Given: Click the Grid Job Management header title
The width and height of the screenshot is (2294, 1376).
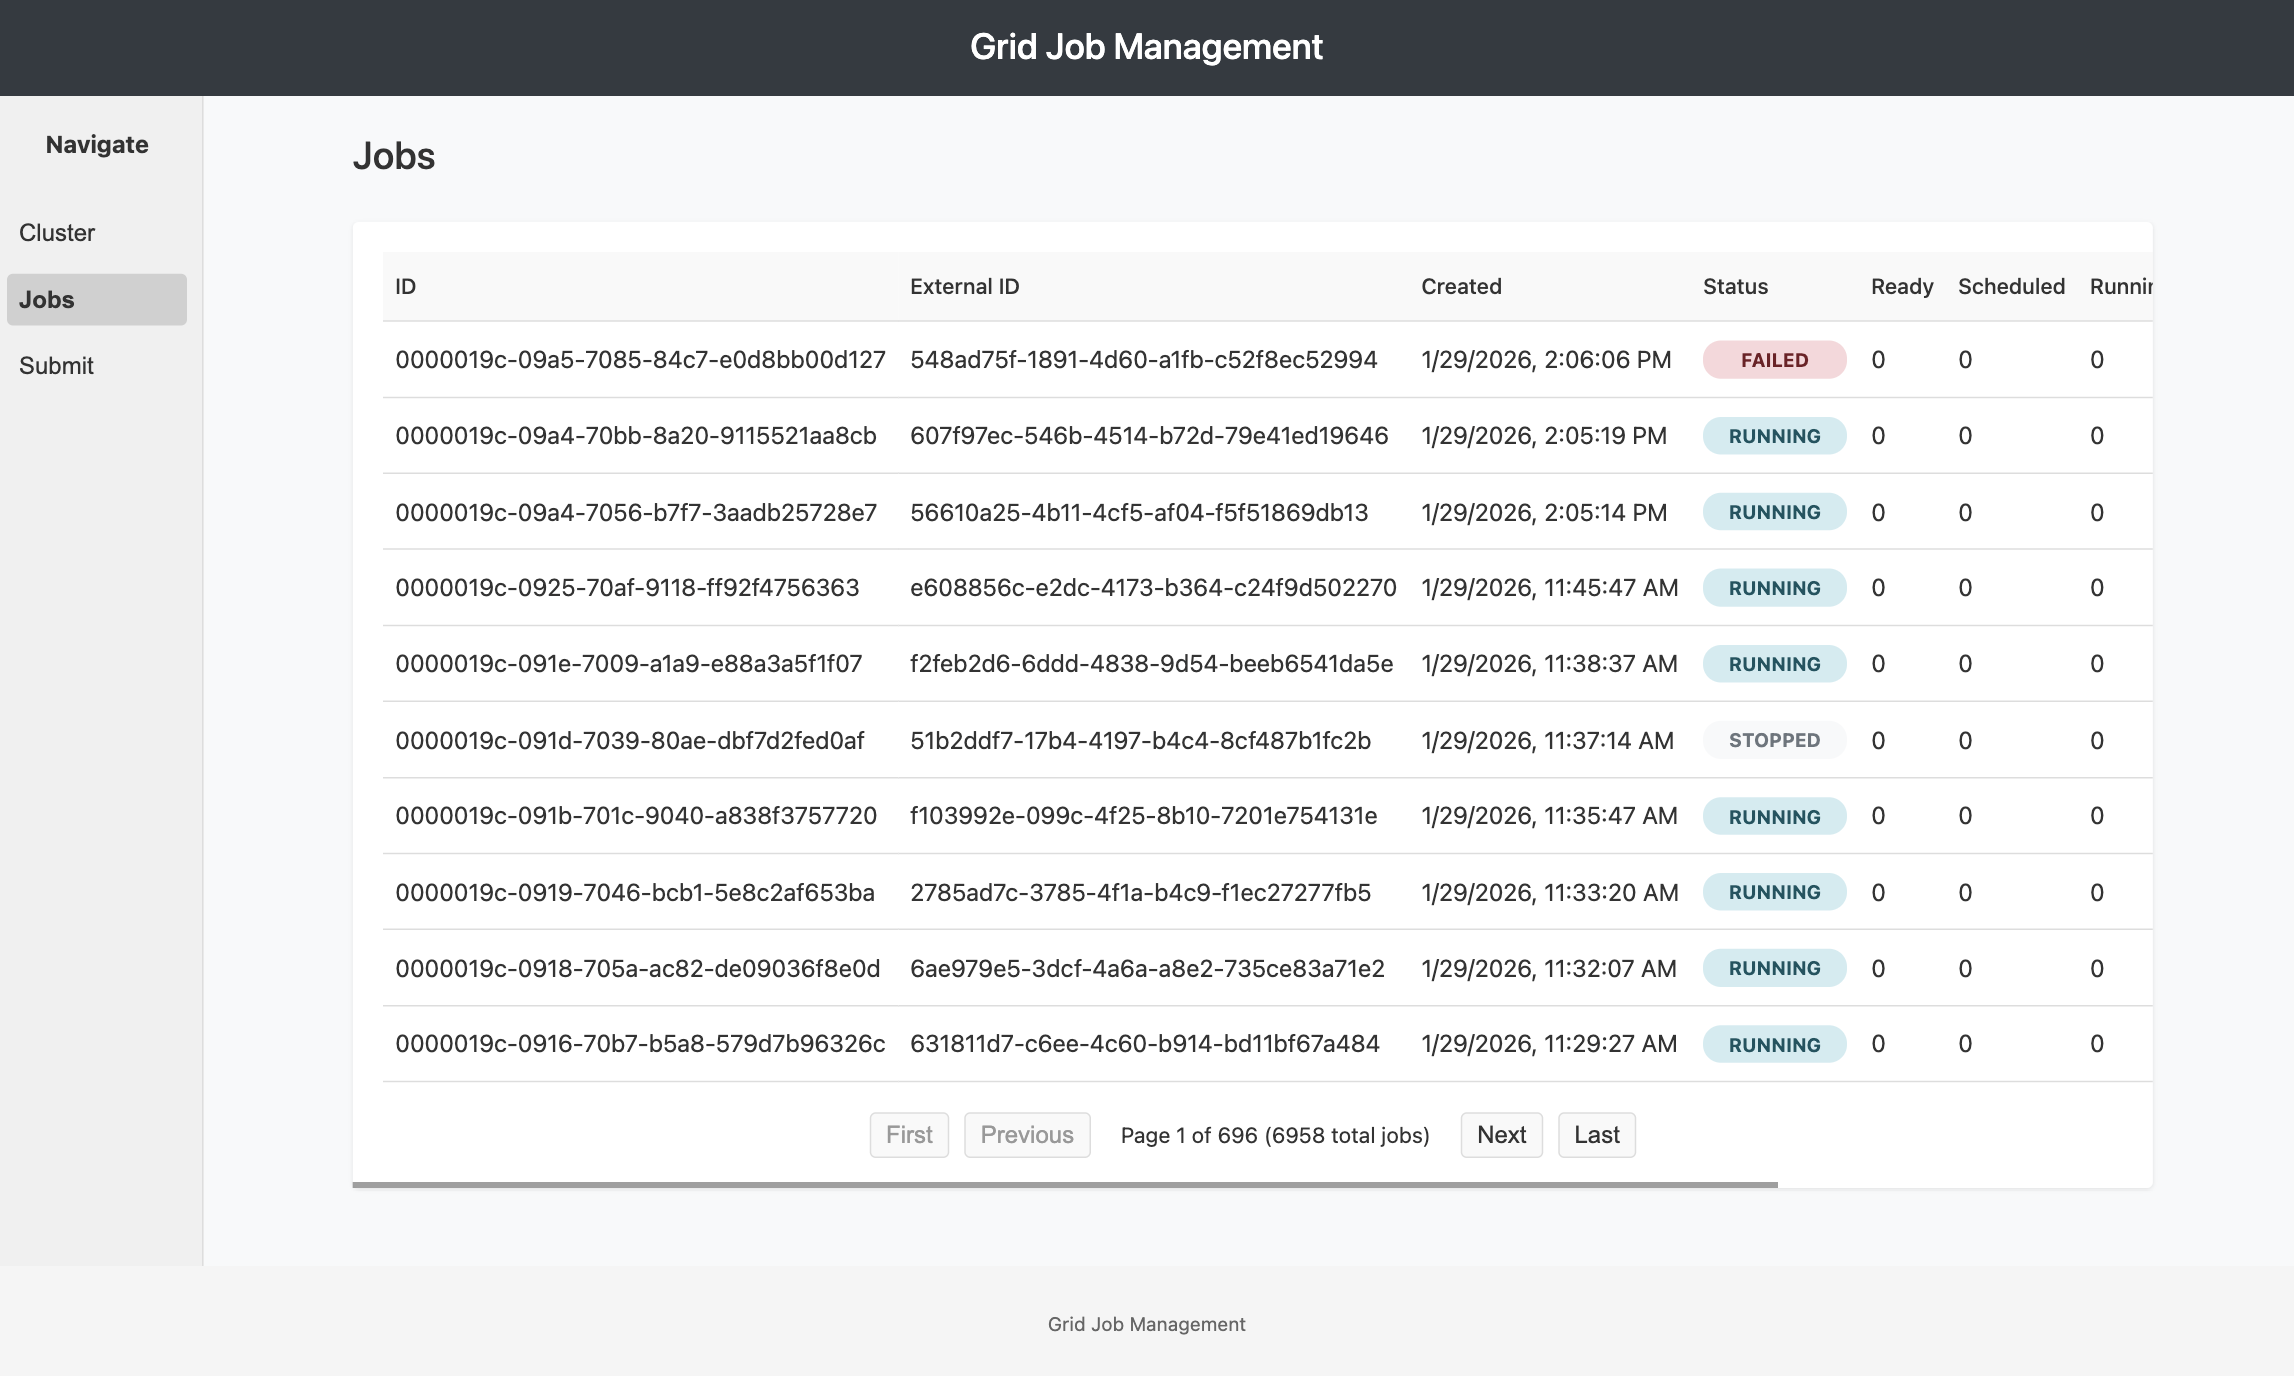Looking at the screenshot, I should [x=1146, y=46].
